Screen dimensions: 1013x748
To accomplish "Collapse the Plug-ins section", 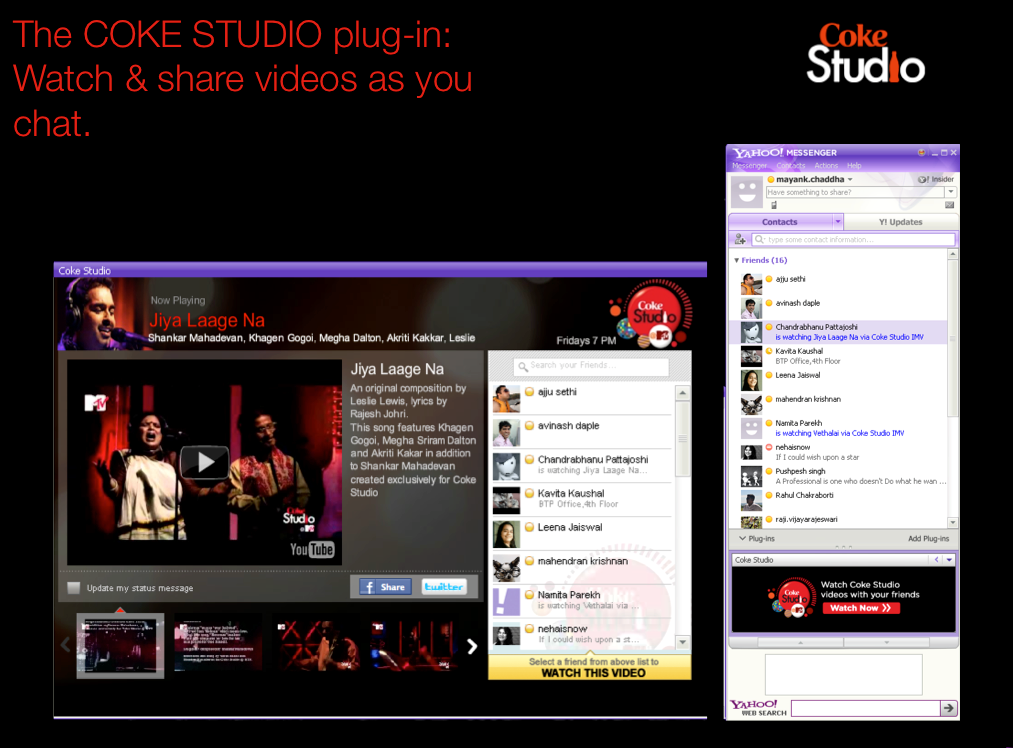I will 742,538.
